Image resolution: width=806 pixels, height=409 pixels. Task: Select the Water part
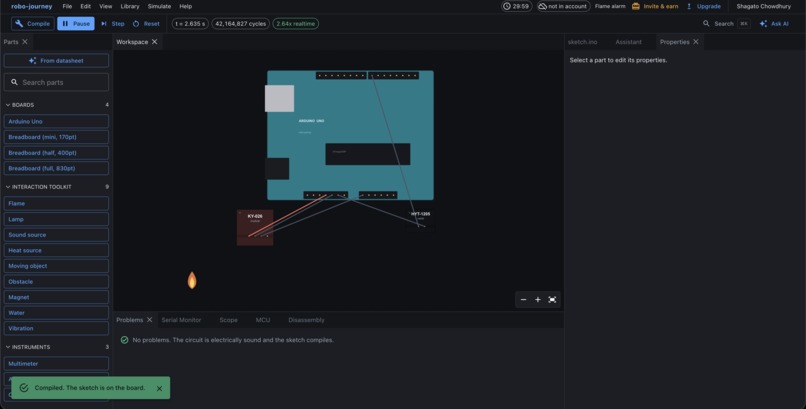[x=56, y=313]
